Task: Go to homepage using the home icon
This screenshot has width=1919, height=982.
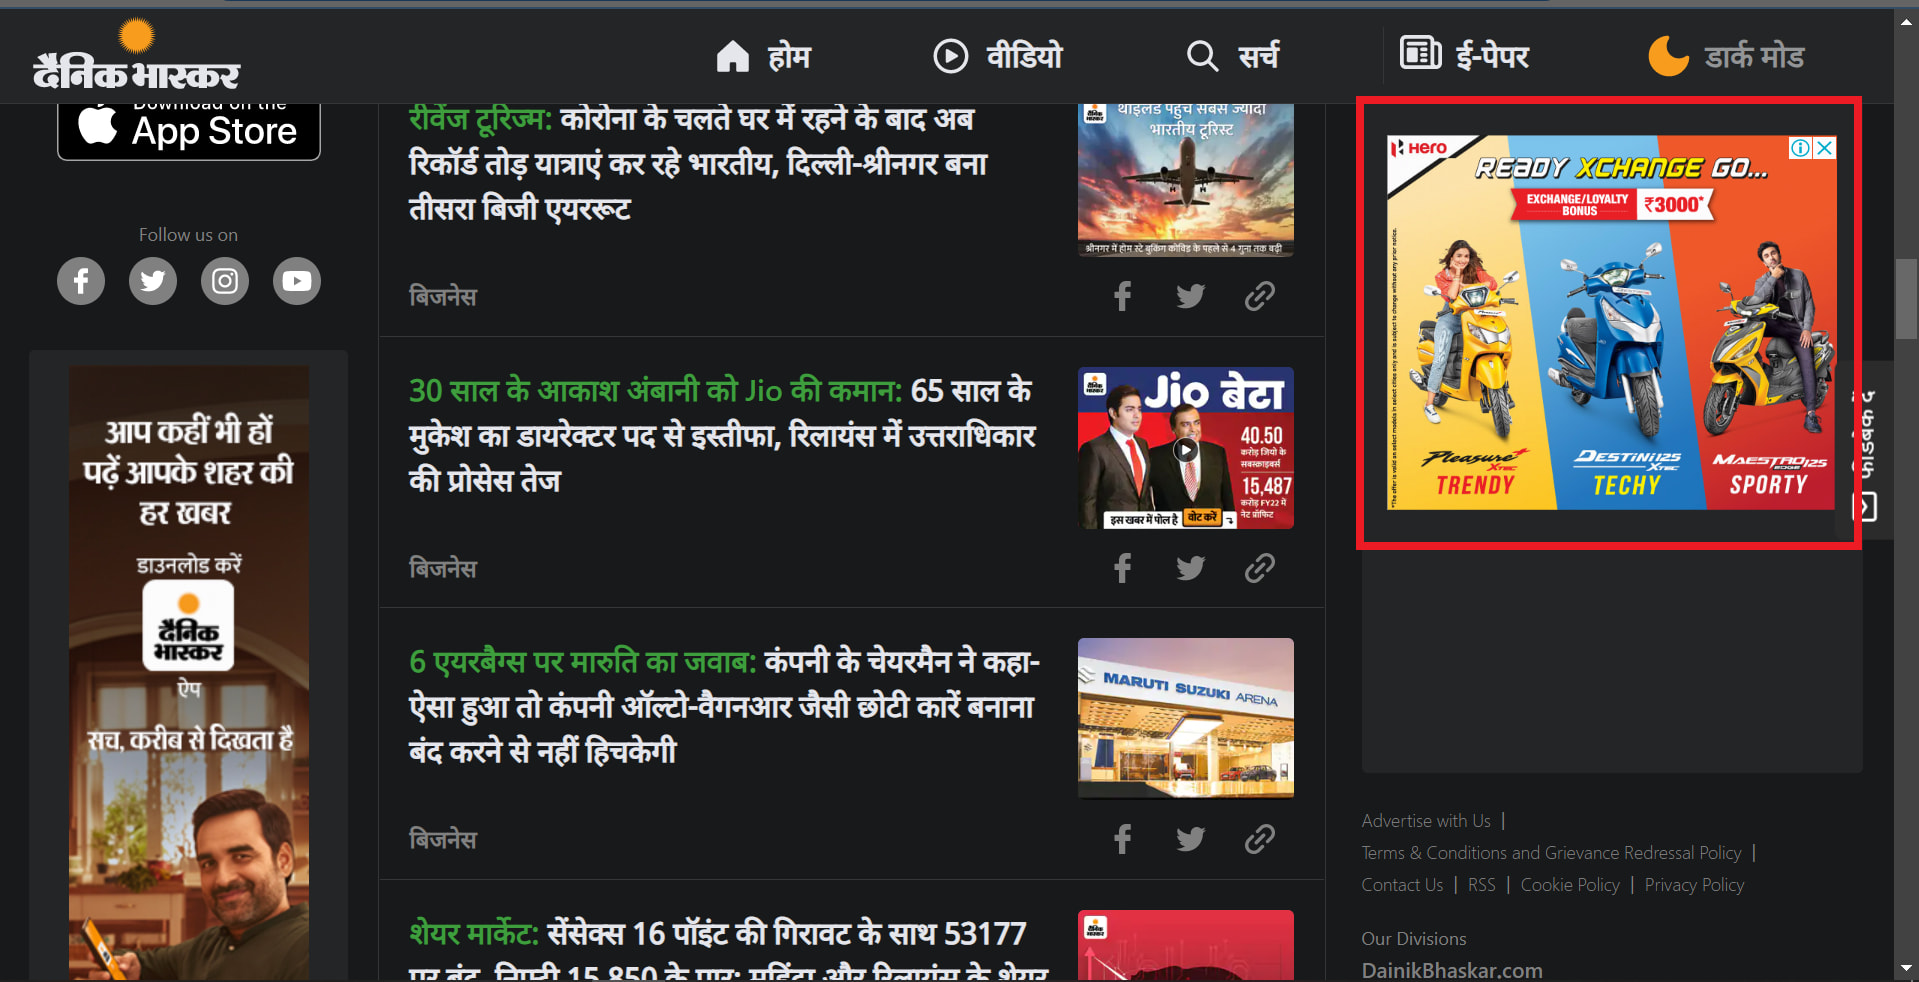Action: point(733,56)
